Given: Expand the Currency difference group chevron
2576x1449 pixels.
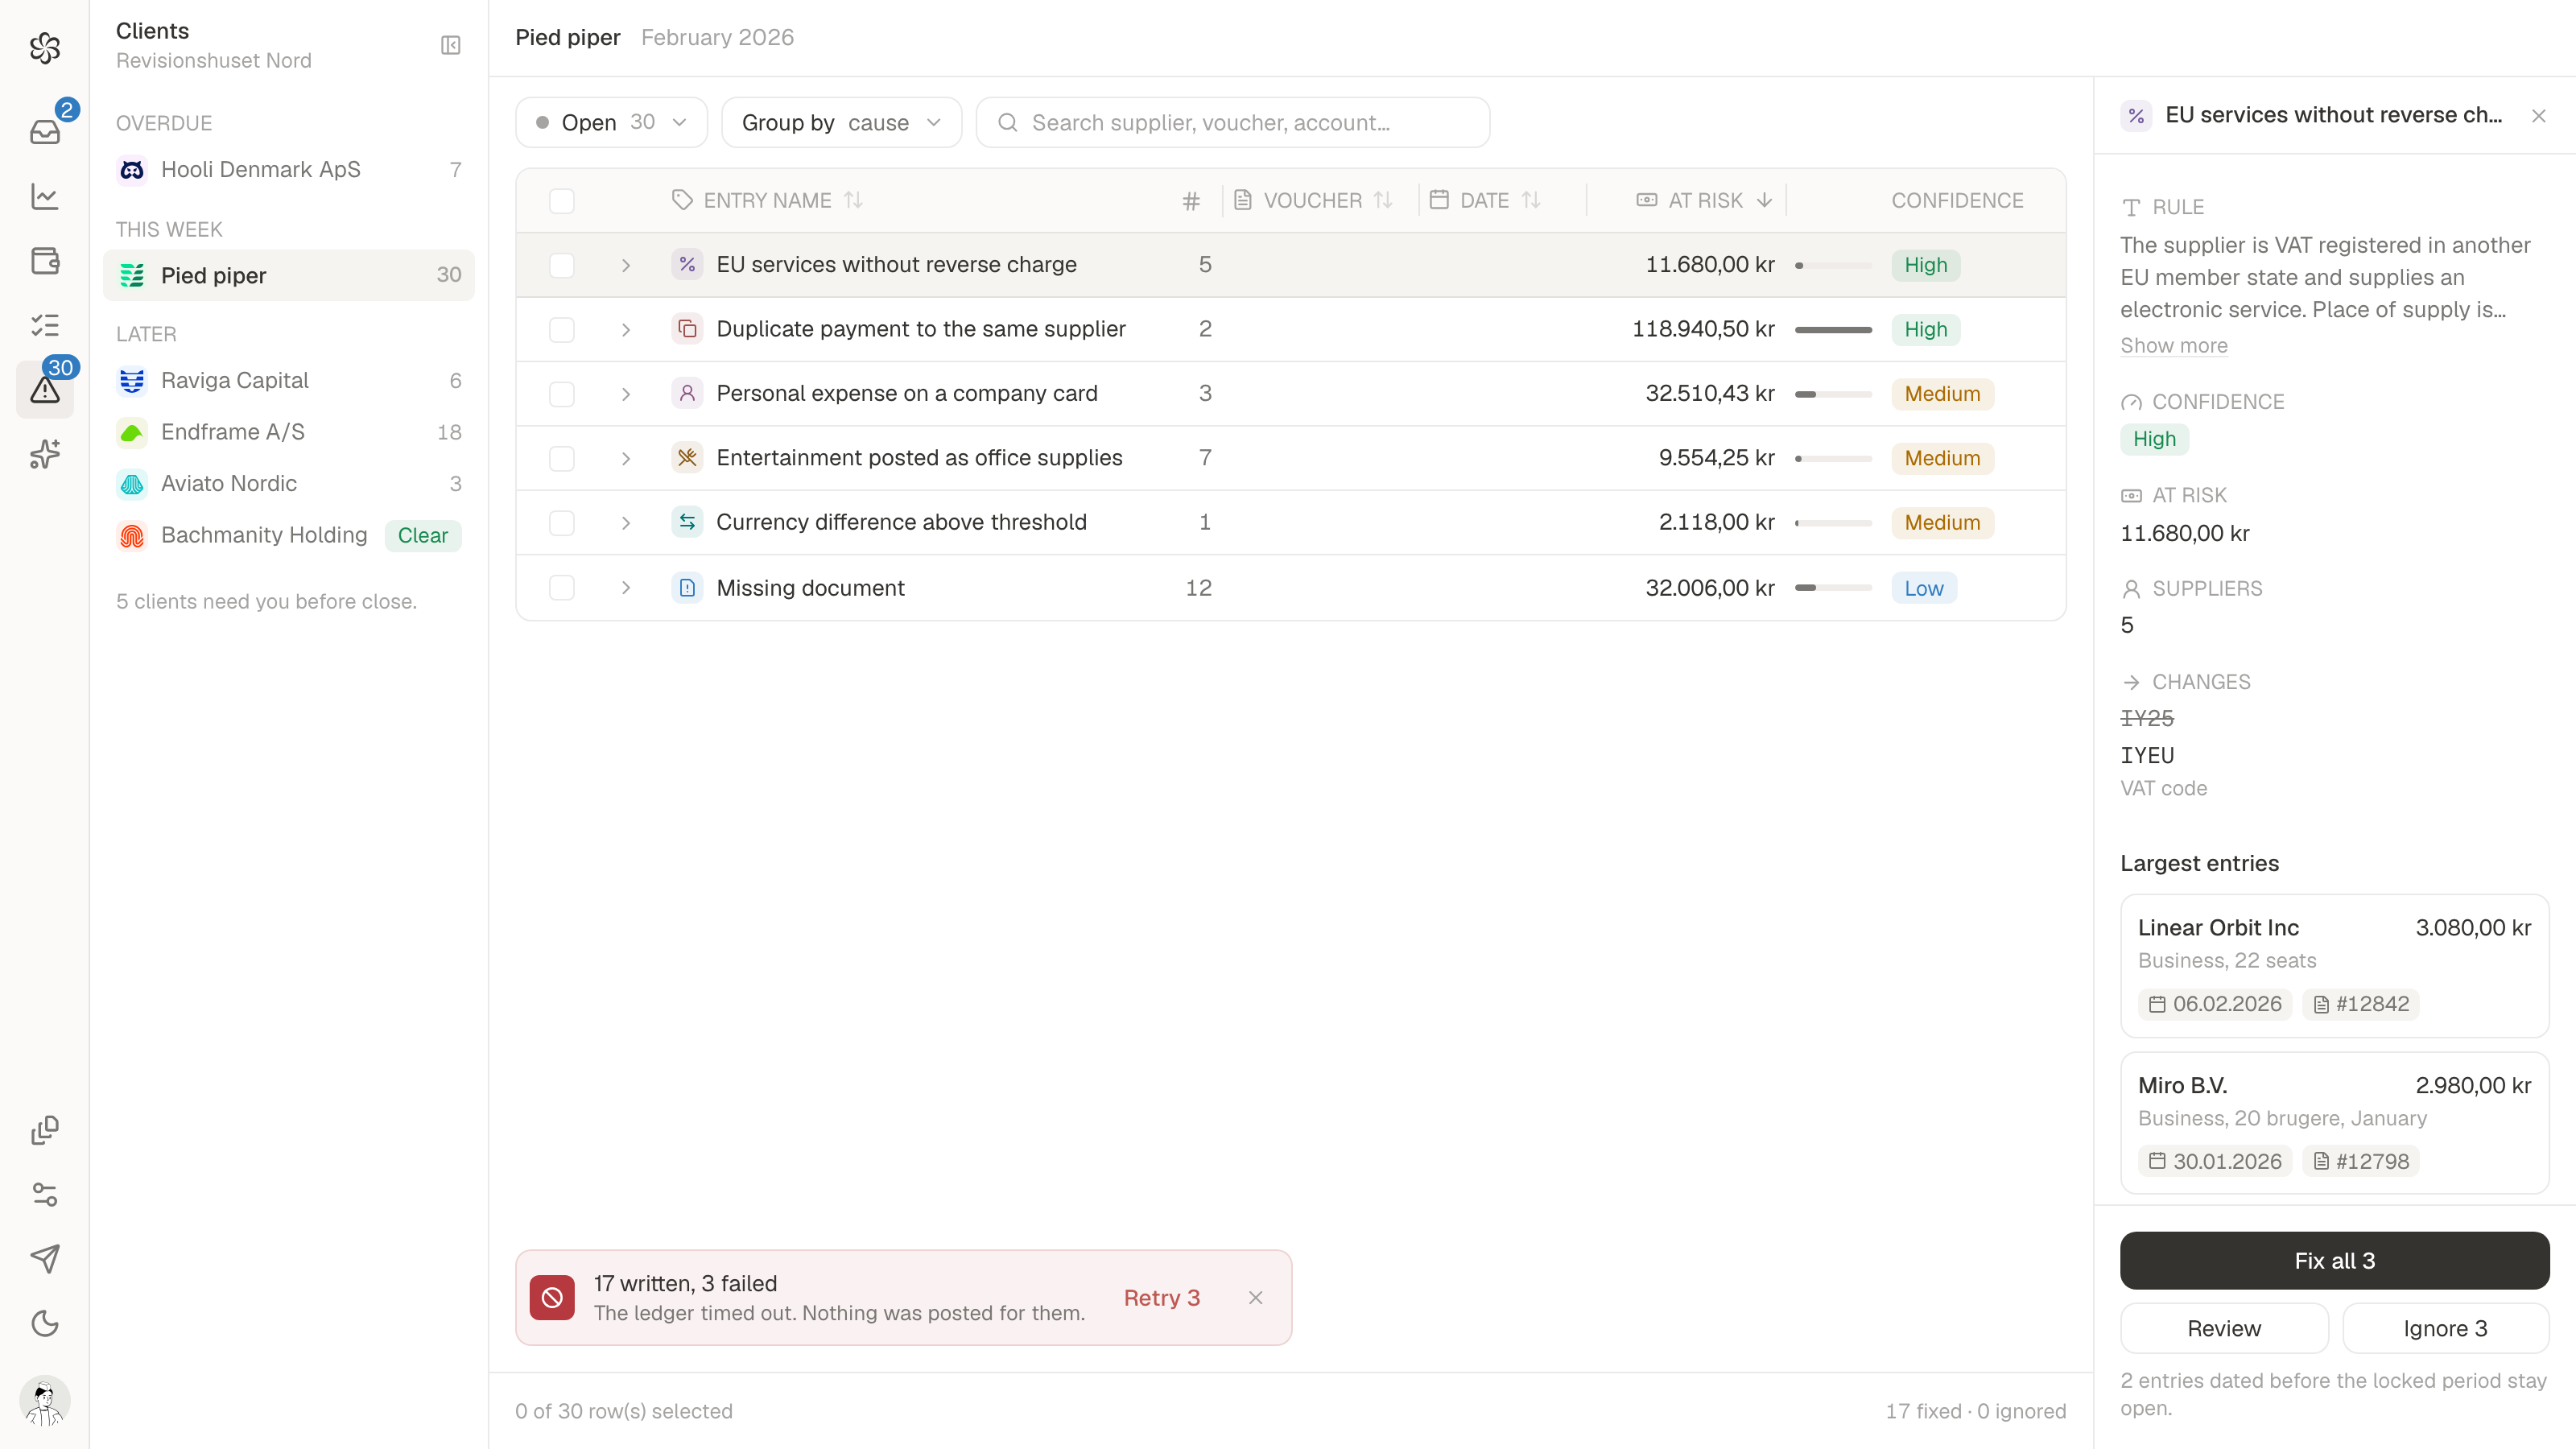Looking at the screenshot, I should click(x=626, y=523).
